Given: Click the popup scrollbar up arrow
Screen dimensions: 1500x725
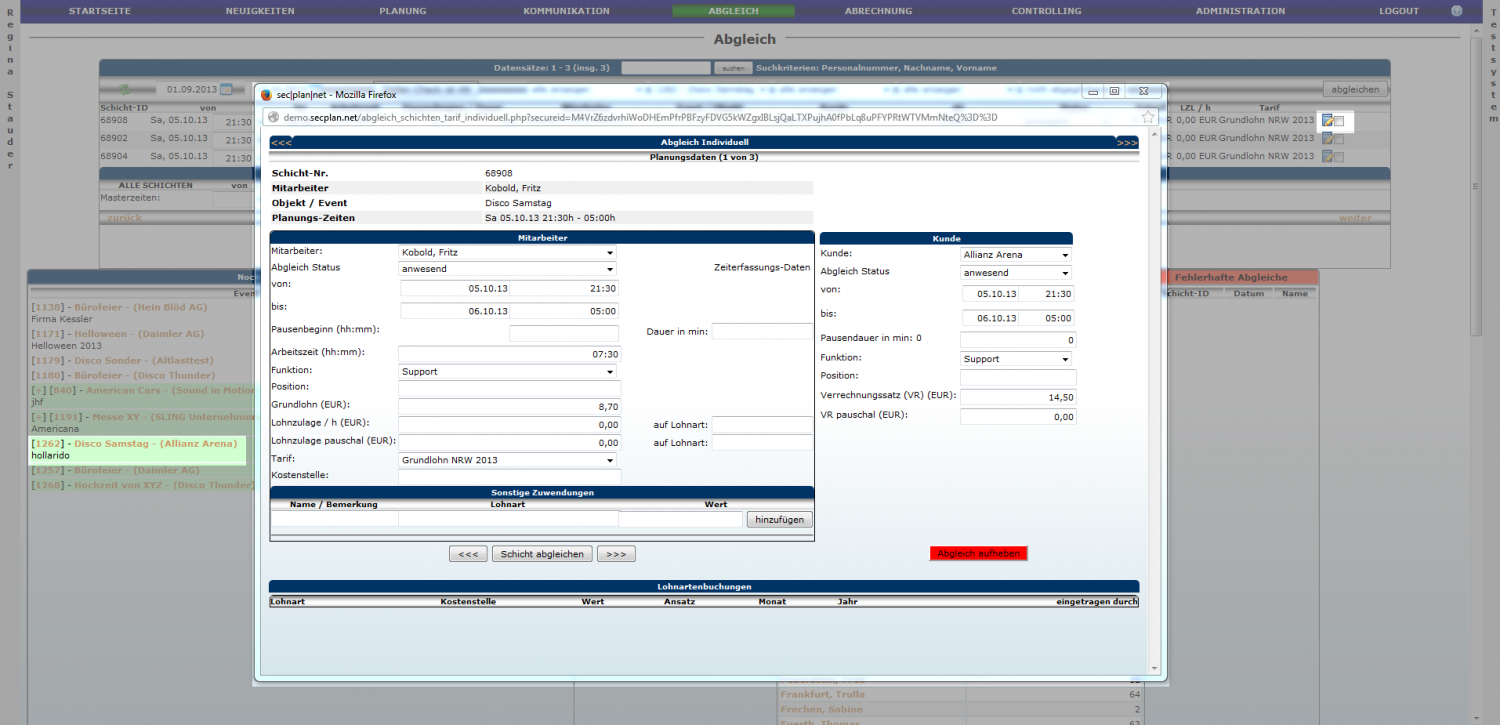Looking at the screenshot, I should pyautogui.click(x=1155, y=136).
